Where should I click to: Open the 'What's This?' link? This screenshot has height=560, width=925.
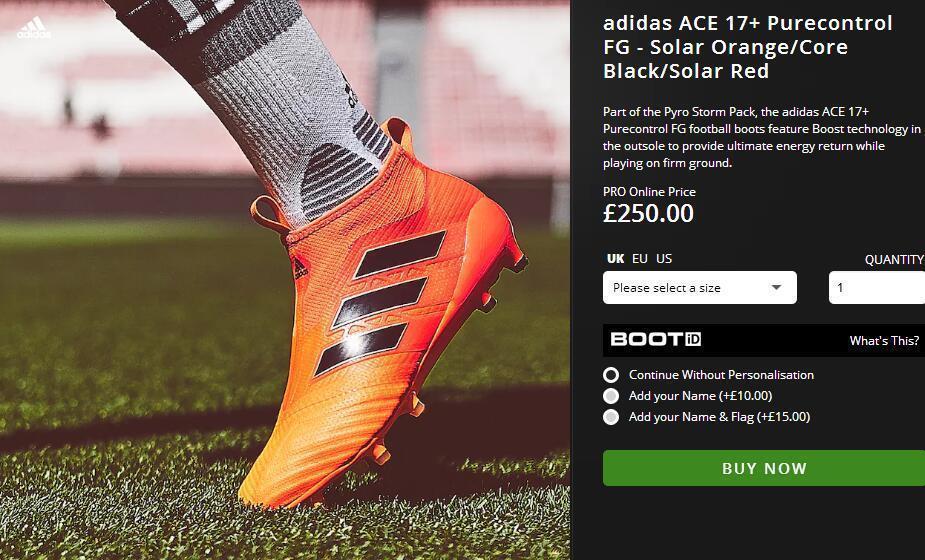pyautogui.click(x=884, y=341)
